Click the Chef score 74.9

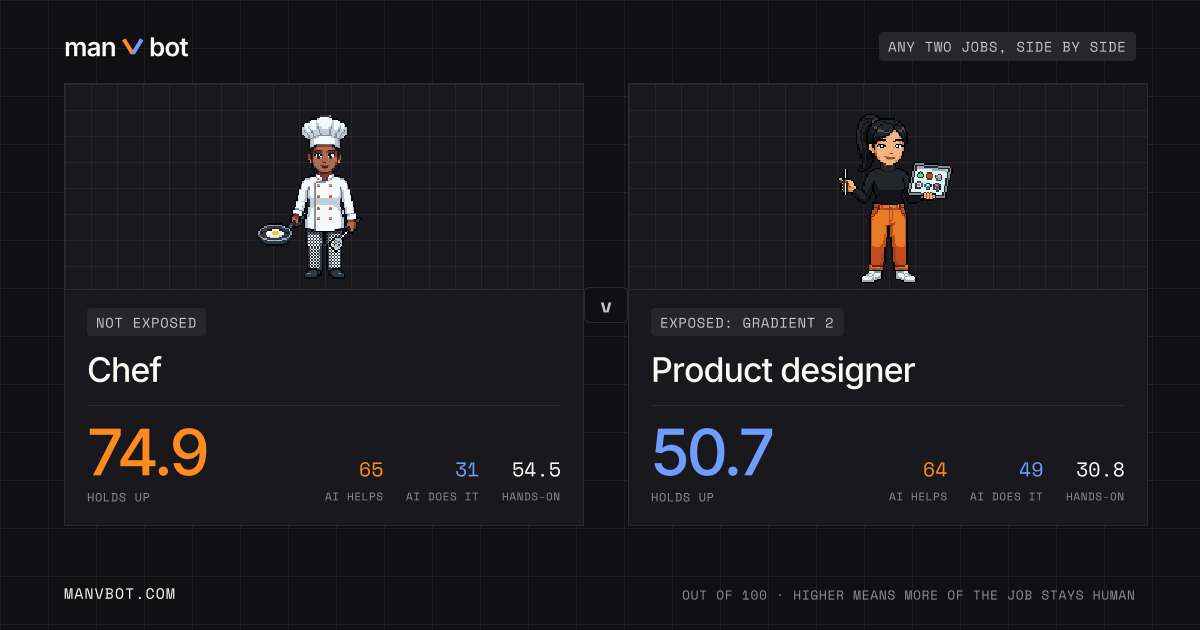coord(148,453)
